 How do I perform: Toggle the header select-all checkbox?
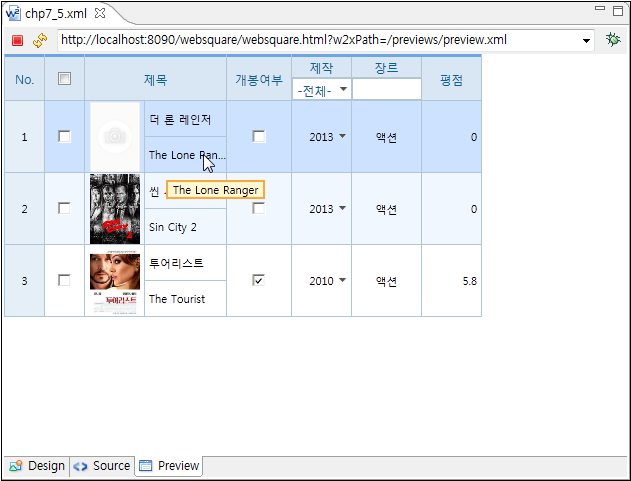[x=64, y=79]
